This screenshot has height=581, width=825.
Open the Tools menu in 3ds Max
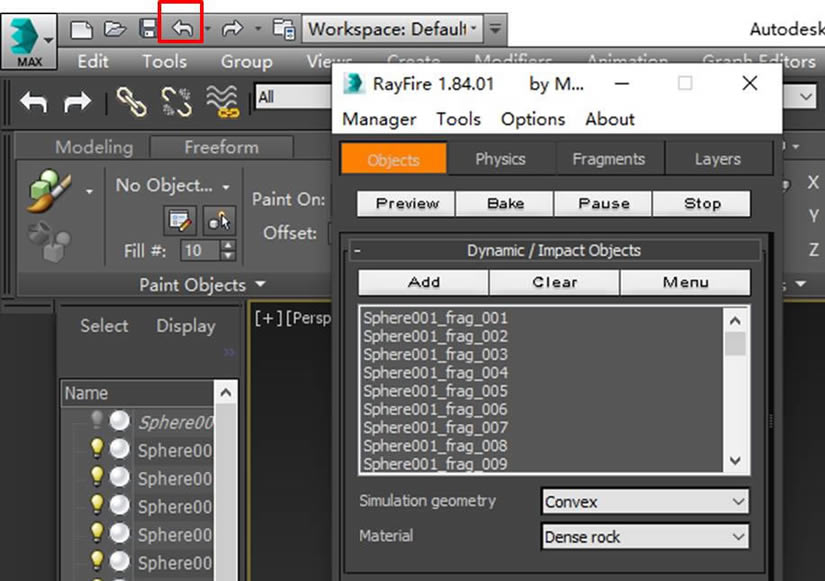[x=165, y=62]
